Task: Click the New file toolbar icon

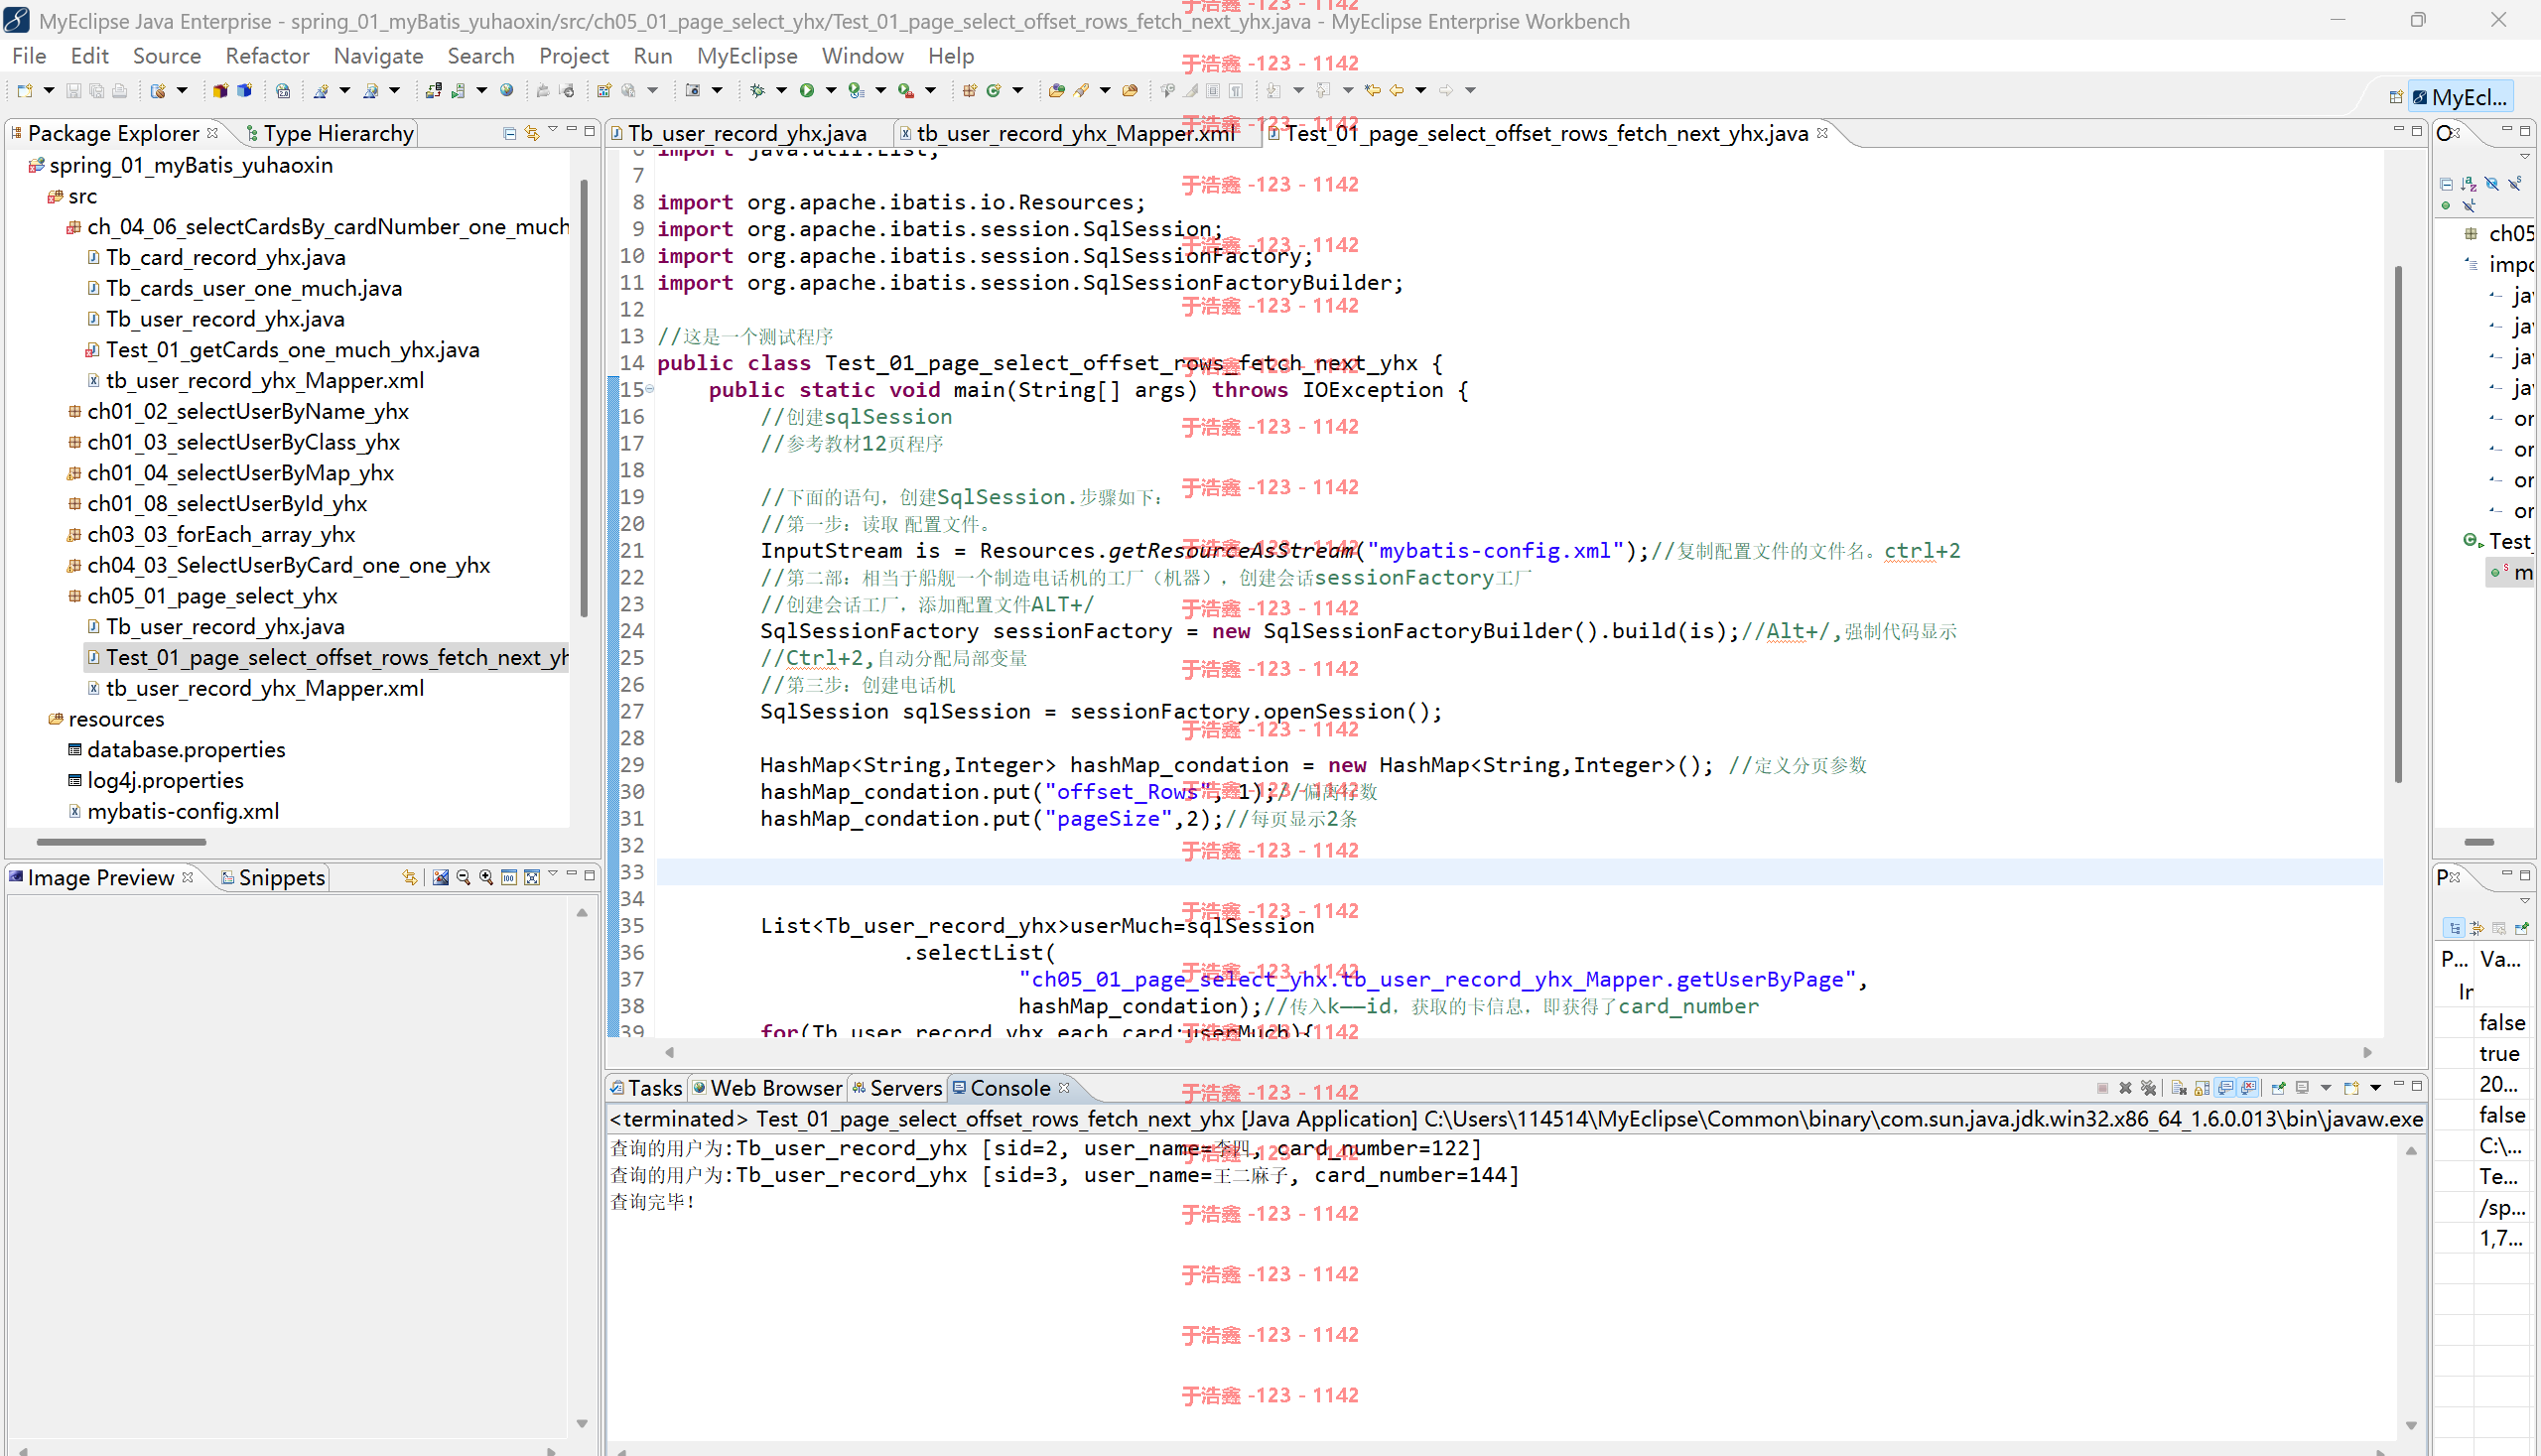Action: click(24, 90)
